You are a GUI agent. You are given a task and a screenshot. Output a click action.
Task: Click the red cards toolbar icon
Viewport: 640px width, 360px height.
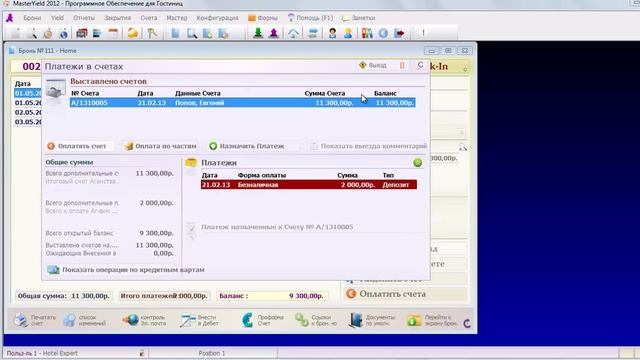[x=82, y=33]
